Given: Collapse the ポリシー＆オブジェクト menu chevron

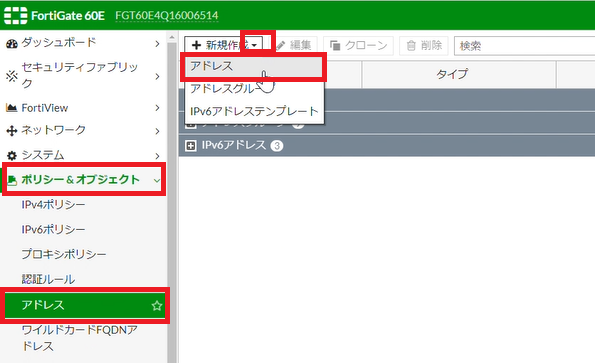Looking at the screenshot, I should 157,181.
